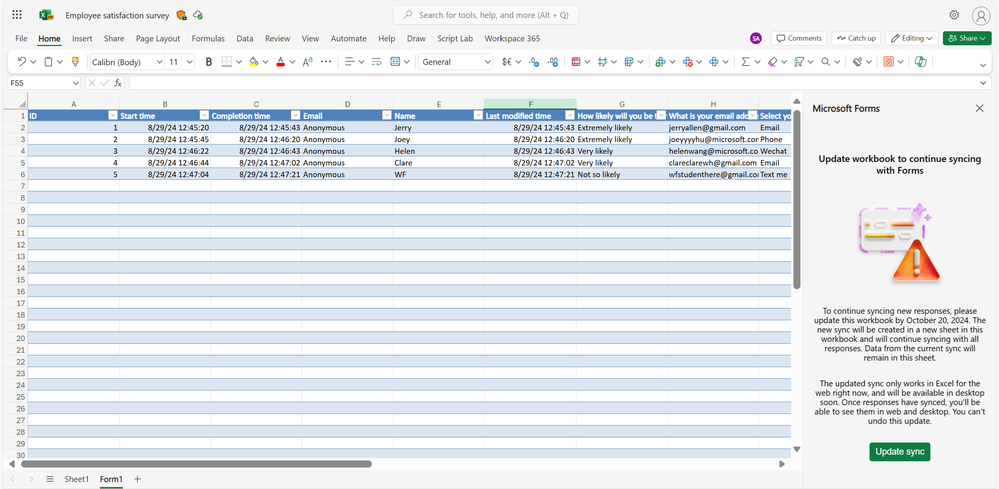The width and height of the screenshot is (999, 489).
Task: Select the Format Painter brush icon
Action: point(75,62)
